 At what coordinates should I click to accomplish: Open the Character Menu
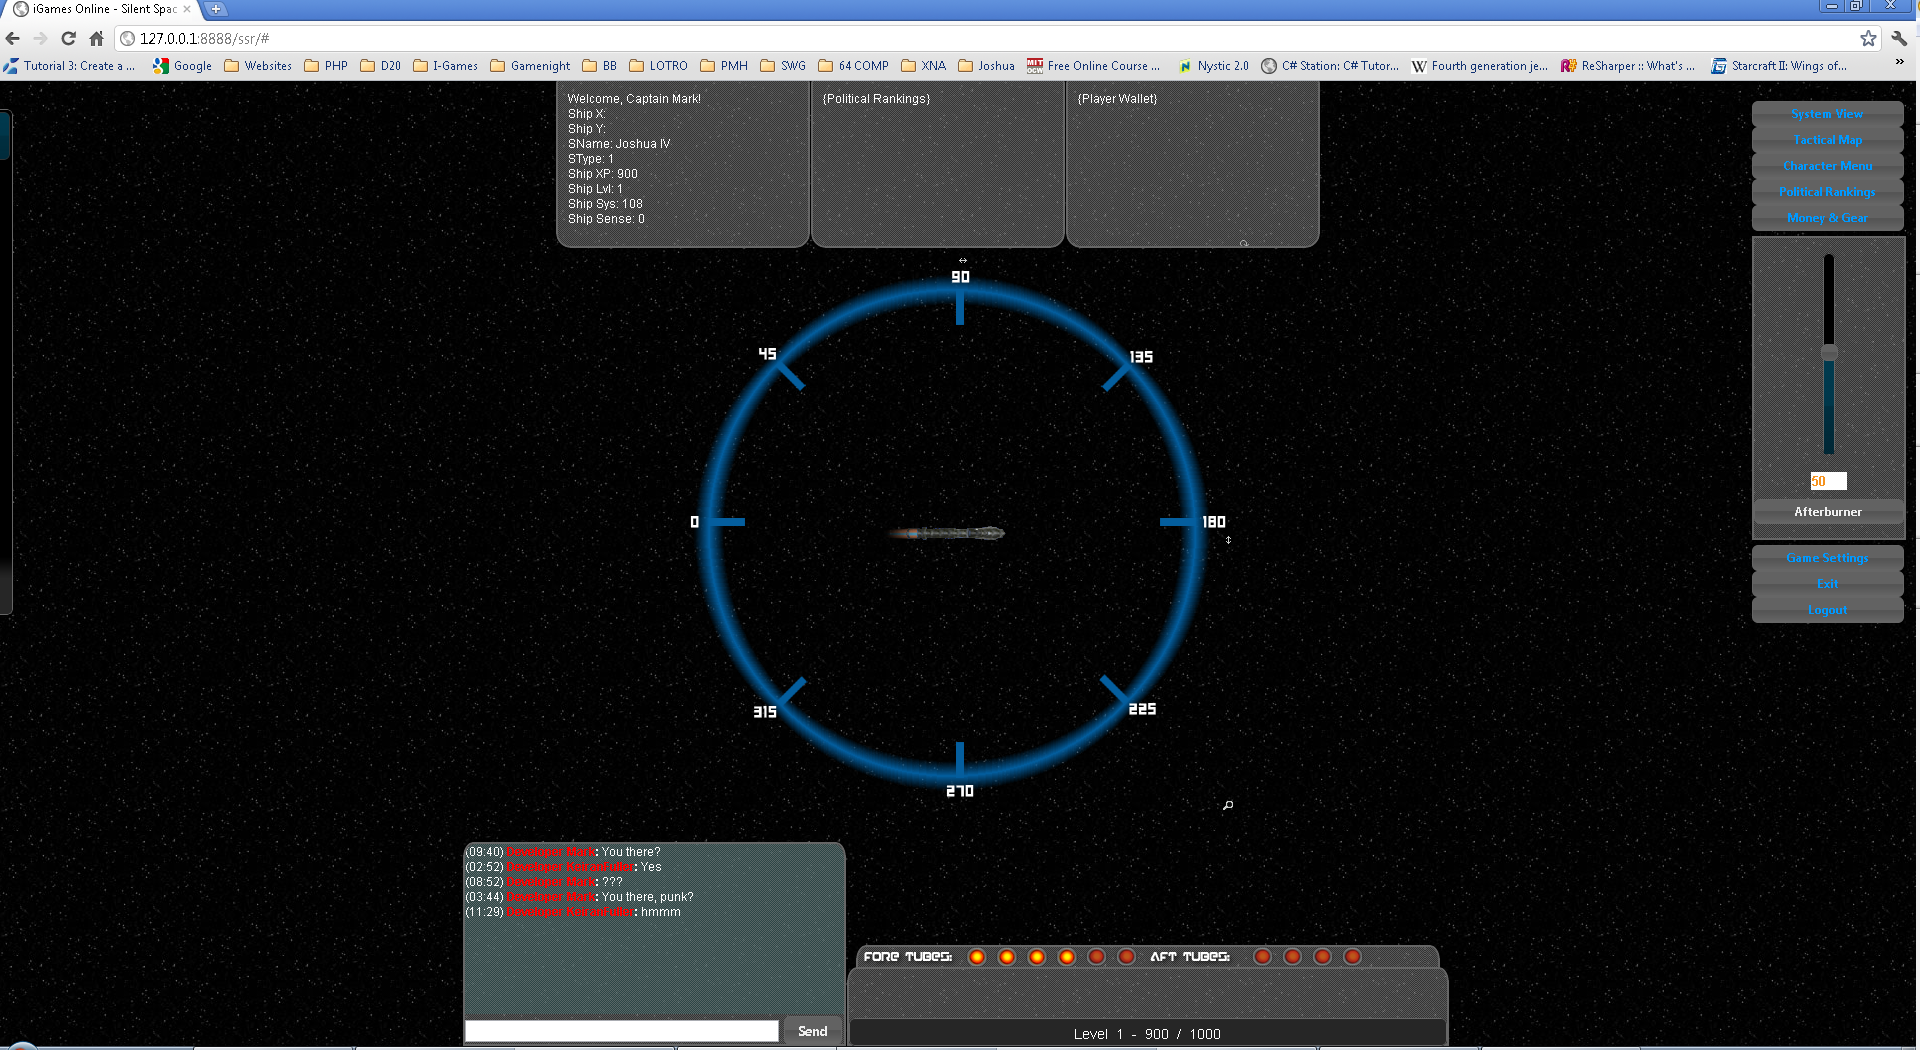pyautogui.click(x=1827, y=166)
